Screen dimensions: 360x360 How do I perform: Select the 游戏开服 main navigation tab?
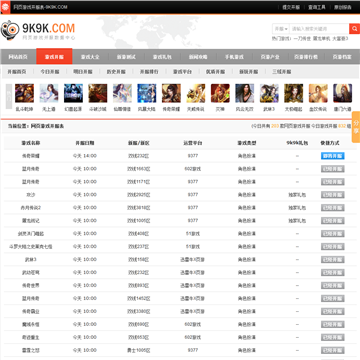[x=54, y=57]
